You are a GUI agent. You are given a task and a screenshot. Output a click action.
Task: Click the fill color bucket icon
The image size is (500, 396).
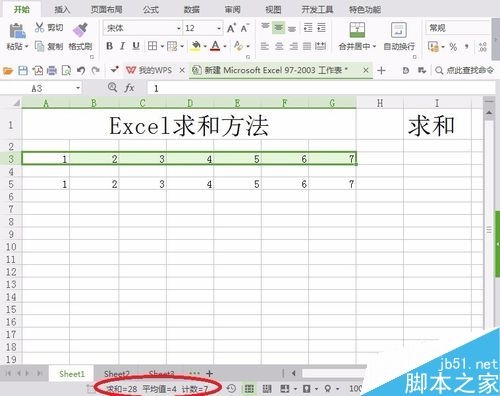pos(196,46)
